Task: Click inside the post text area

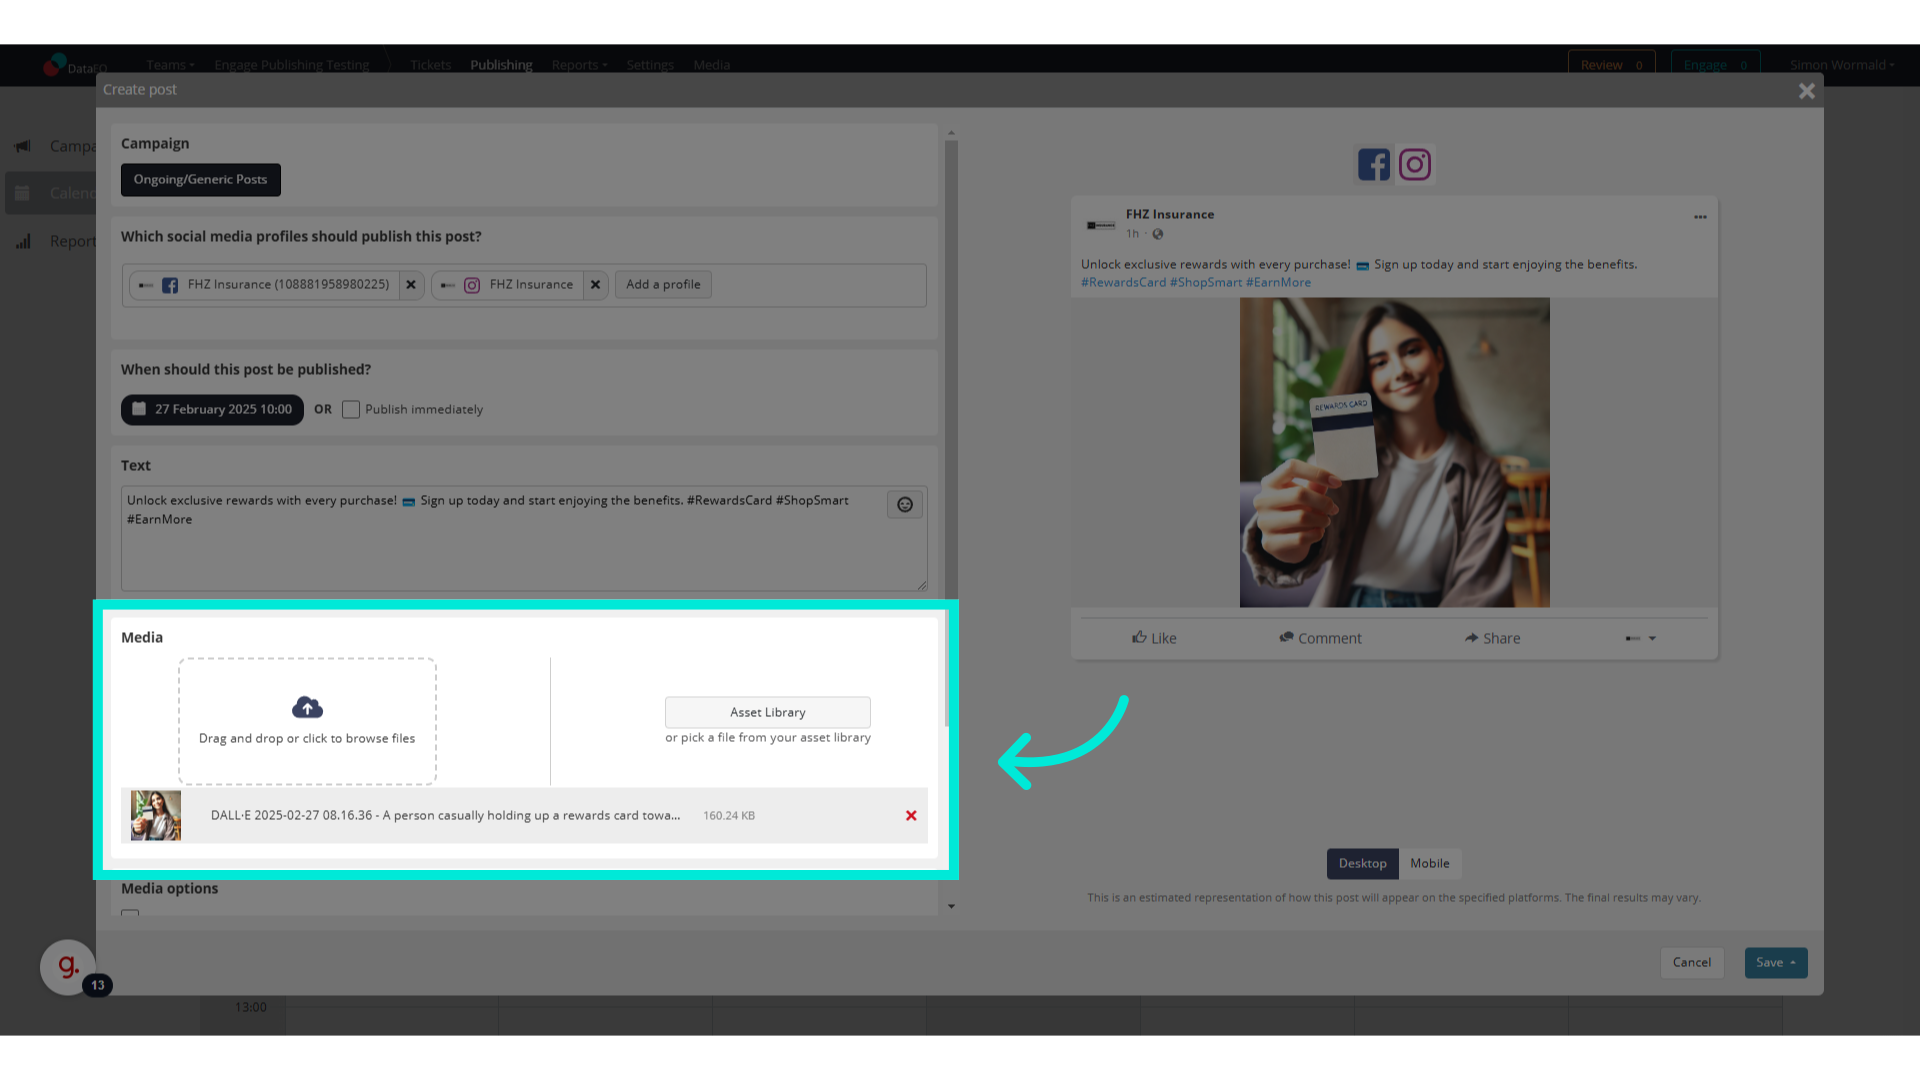Action: pyautogui.click(x=500, y=550)
